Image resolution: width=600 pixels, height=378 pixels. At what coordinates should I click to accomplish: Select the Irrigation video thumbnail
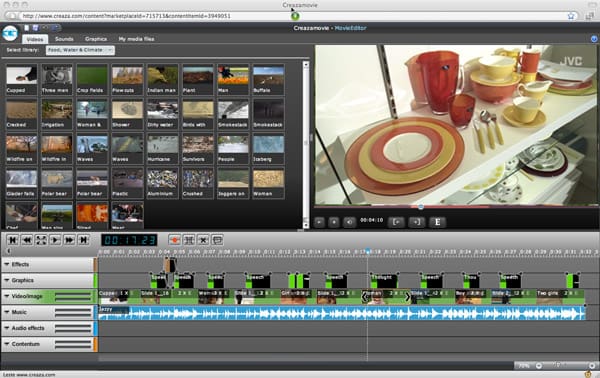(57, 114)
